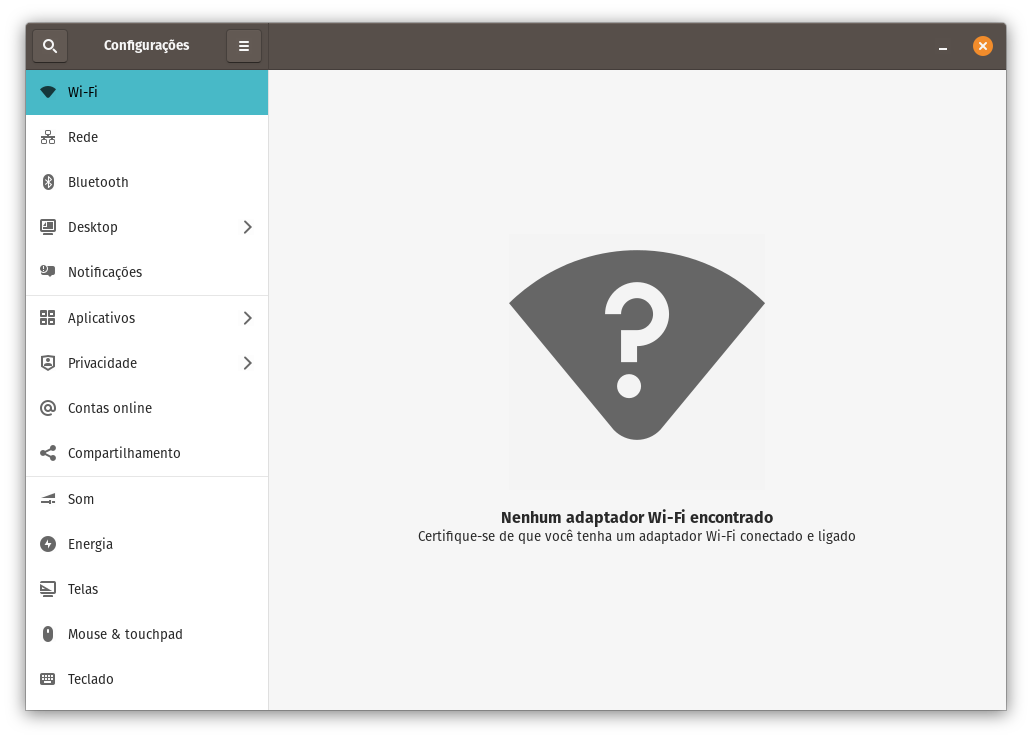The width and height of the screenshot is (1032, 739).
Task: Click the Contas online at-sign icon
Action: [x=48, y=408]
